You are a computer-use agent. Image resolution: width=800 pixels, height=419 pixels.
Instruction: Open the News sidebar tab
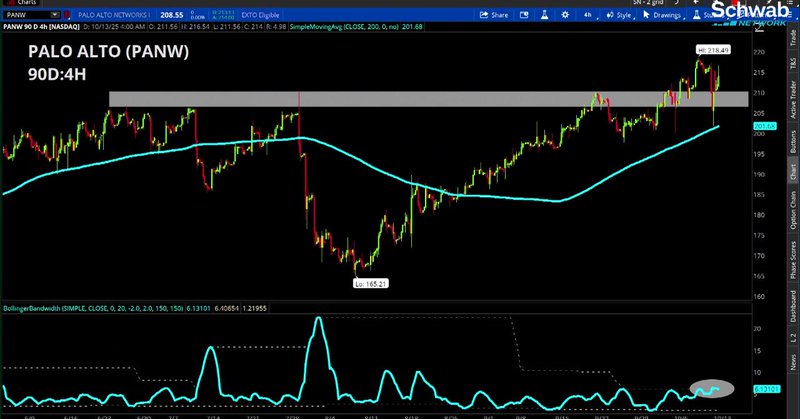click(x=793, y=362)
